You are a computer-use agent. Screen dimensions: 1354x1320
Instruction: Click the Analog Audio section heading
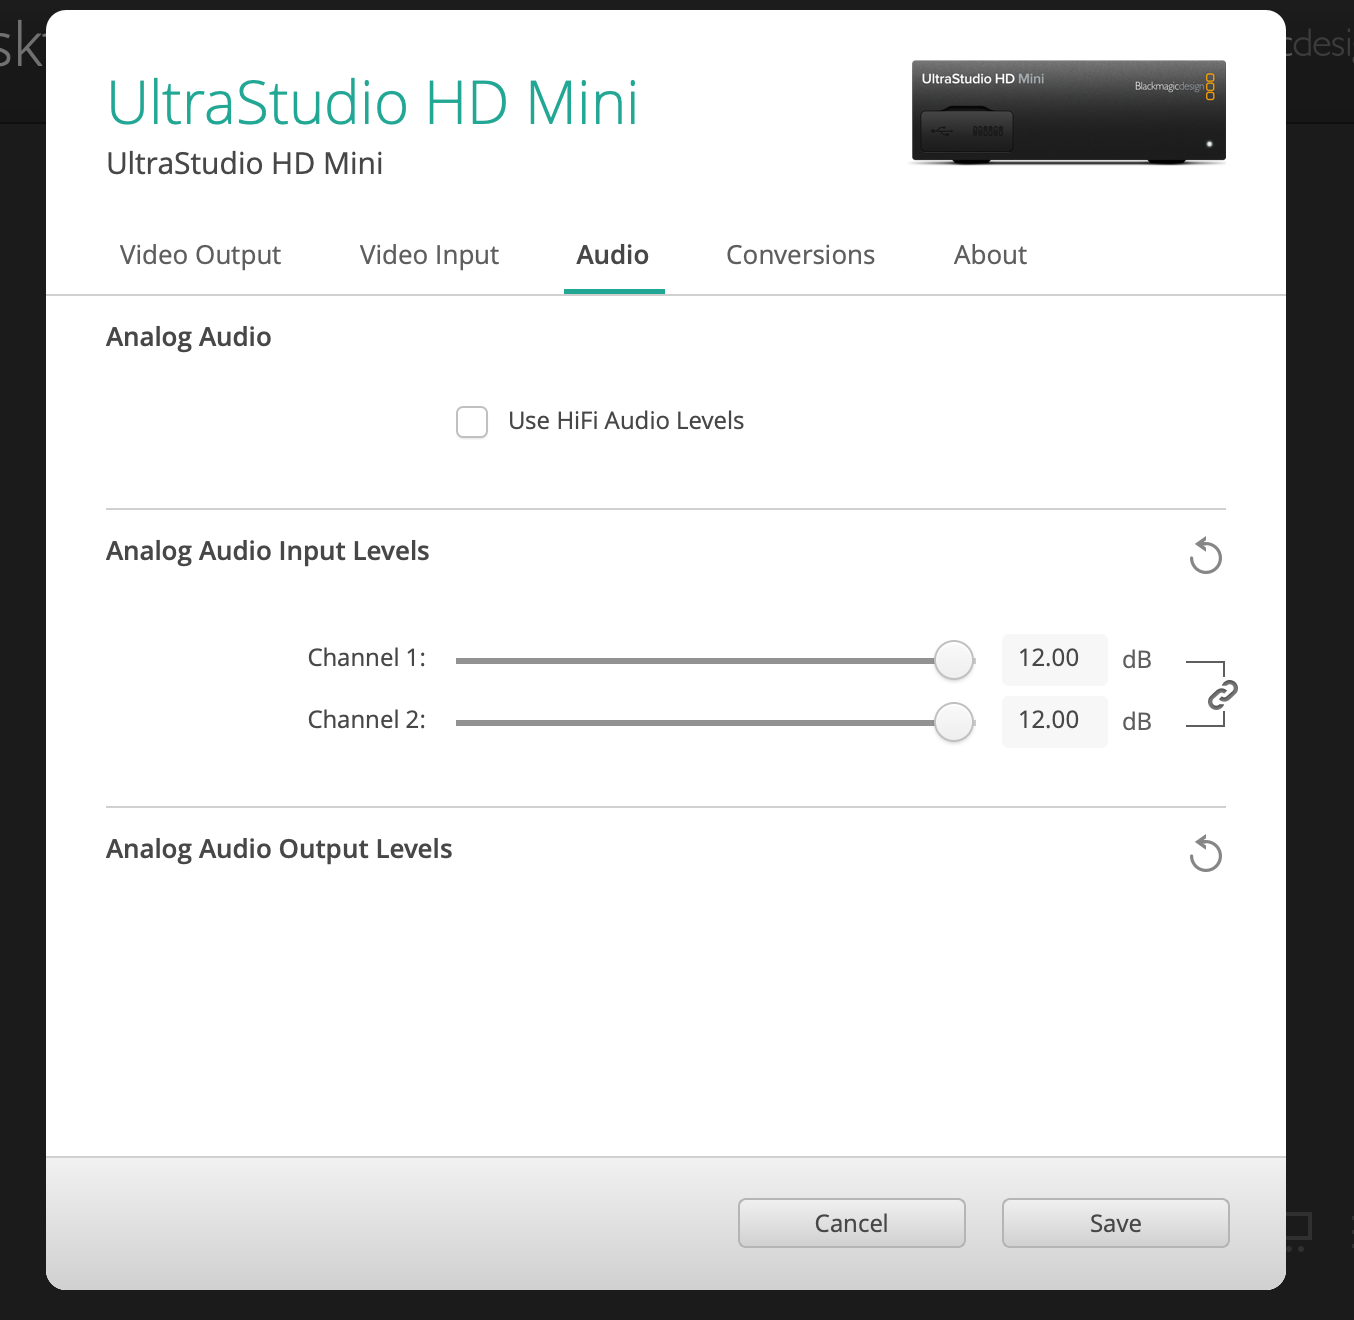coord(189,337)
